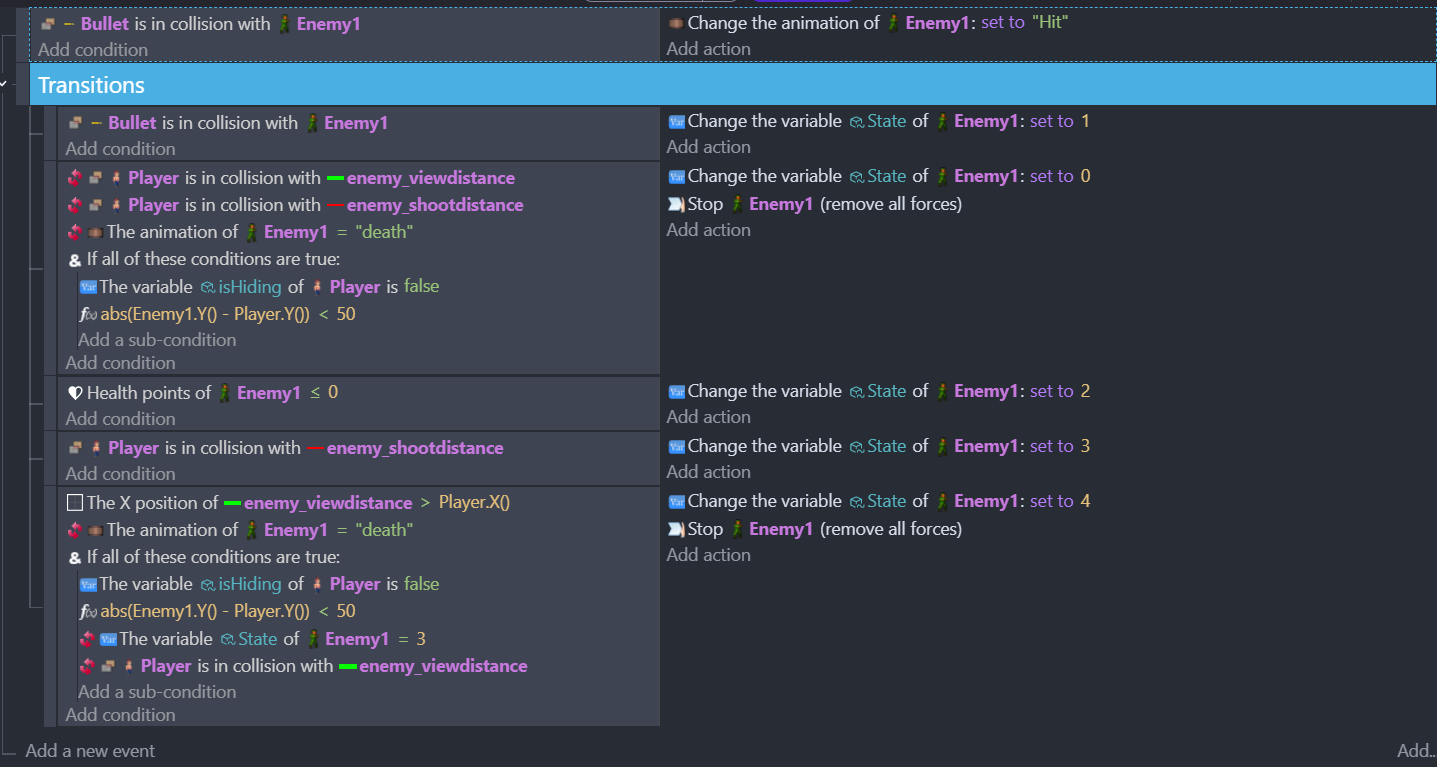Click 'Add condition' under Health points condition
The height and width of the screenshot is (767, 1437).
coord(120,419)
